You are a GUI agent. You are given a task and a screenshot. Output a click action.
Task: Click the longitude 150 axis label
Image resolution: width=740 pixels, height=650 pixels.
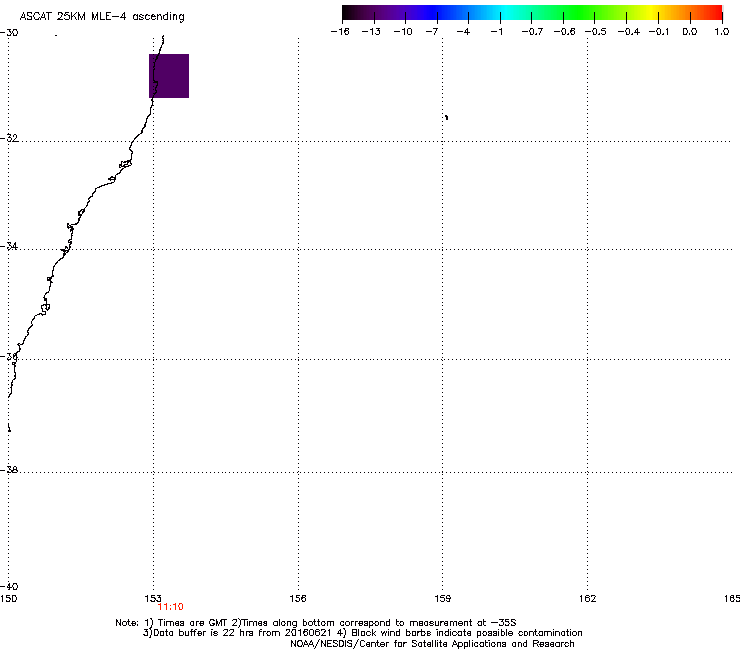coord(8,599)
